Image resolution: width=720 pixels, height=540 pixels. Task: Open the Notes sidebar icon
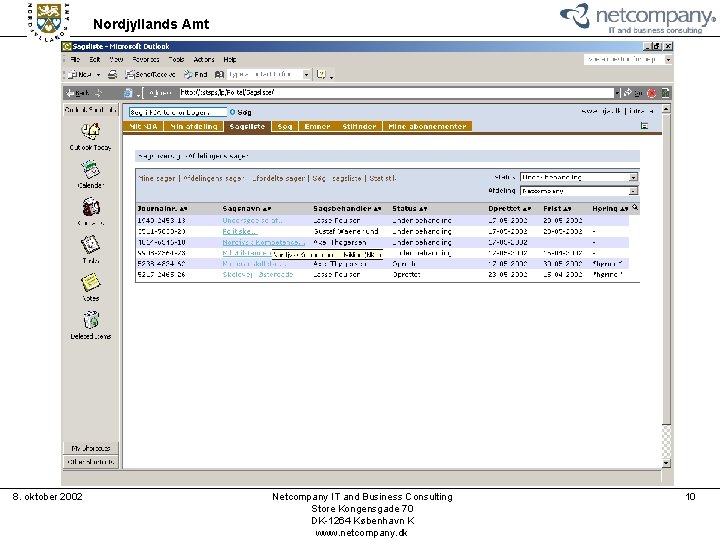(x=90, y=282)
